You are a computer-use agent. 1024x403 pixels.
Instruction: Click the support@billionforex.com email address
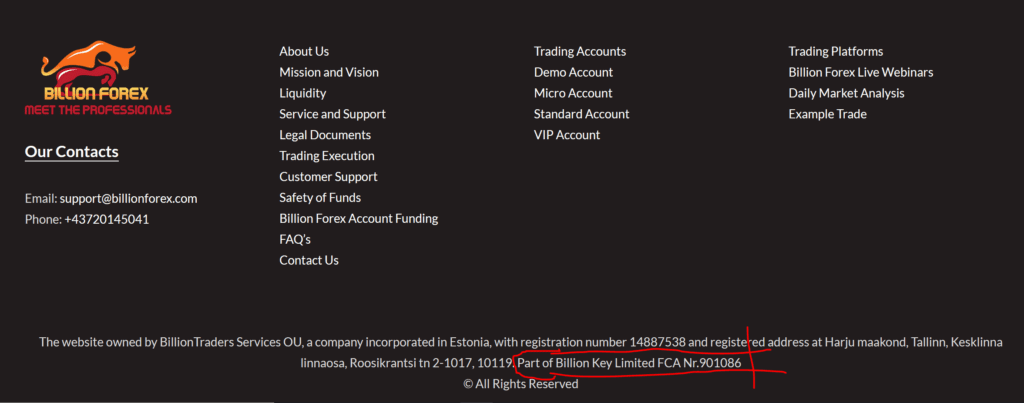tap(128, 198)
